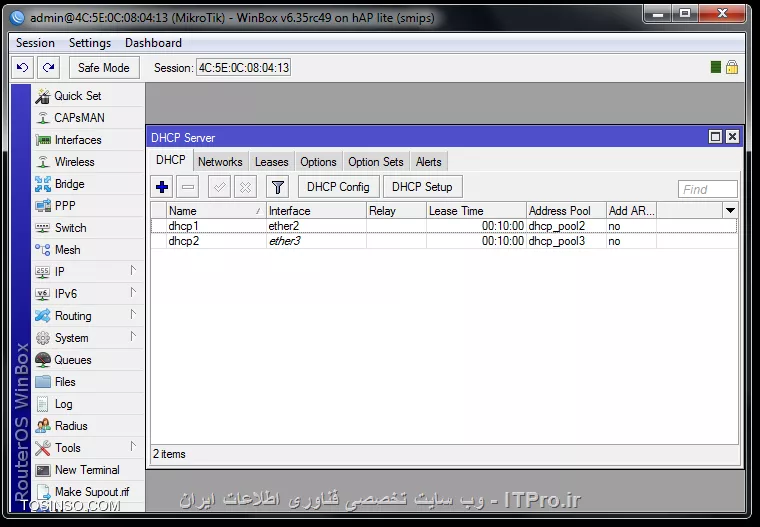Image resolution: width=760 pixels, height=527 pixels.
Task: Open the Session menu
Action: [35, 43]
